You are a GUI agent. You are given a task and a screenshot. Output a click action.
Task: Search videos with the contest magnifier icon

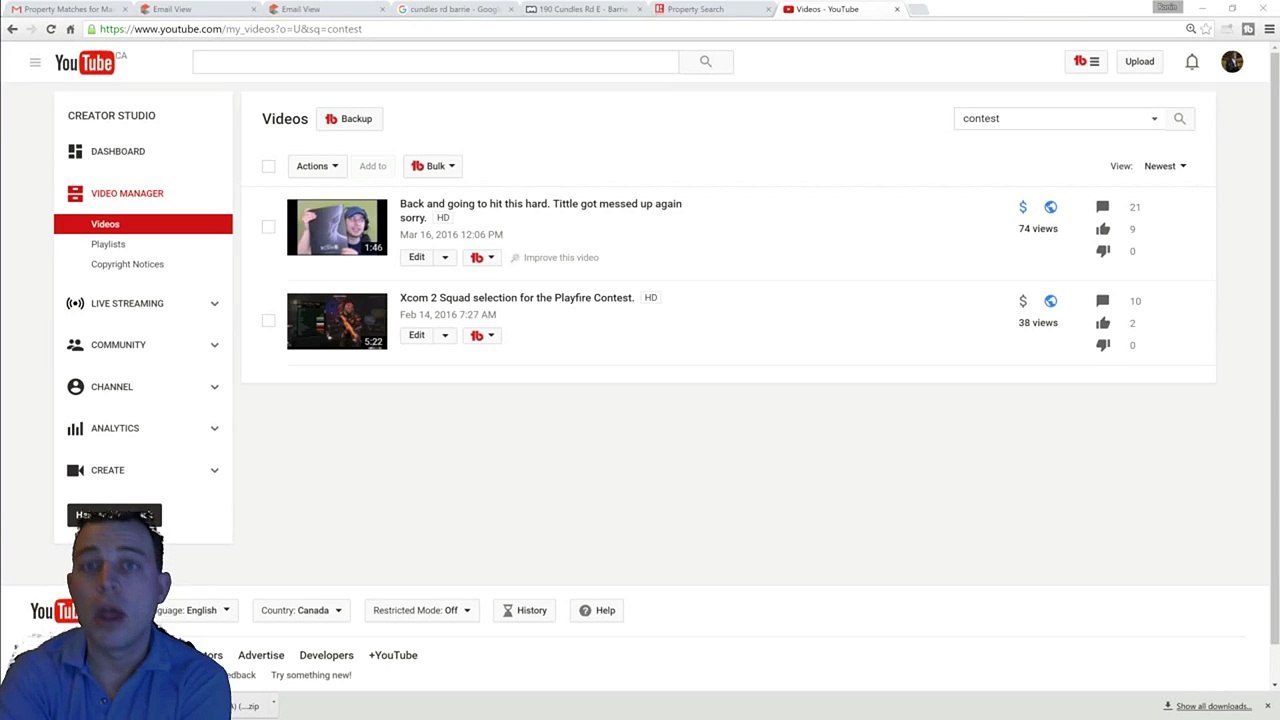coord(1180,119)
